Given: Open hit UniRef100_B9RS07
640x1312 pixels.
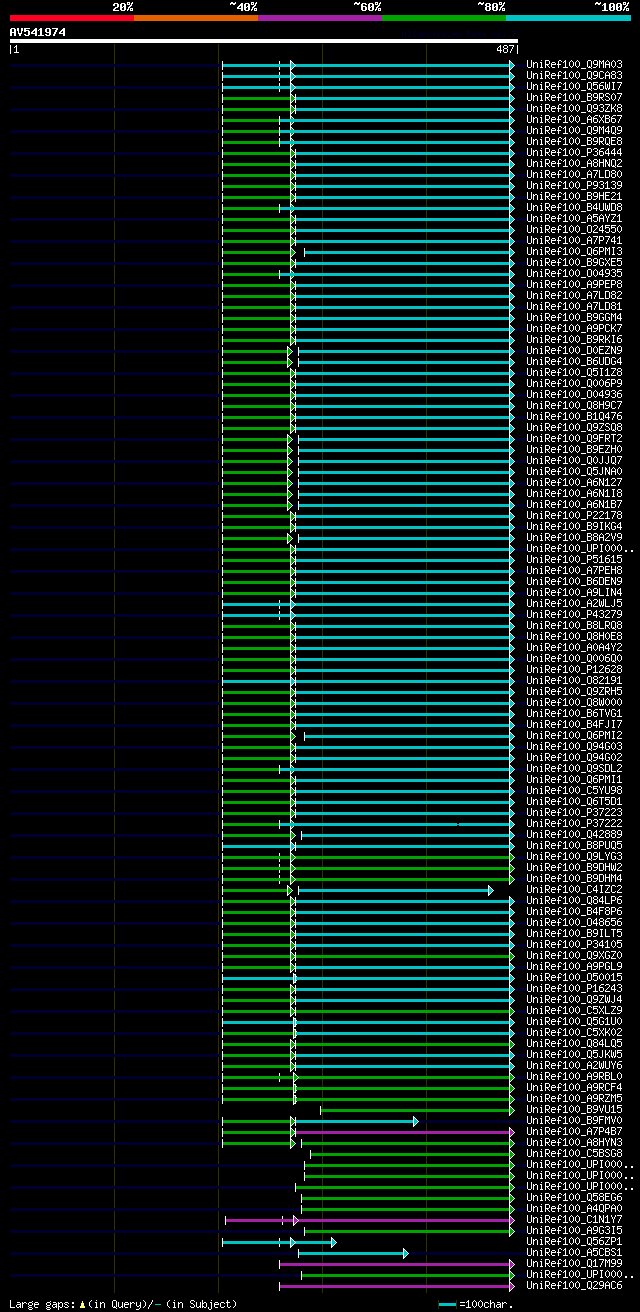Looking at the screenshot, I should [574, 97].
